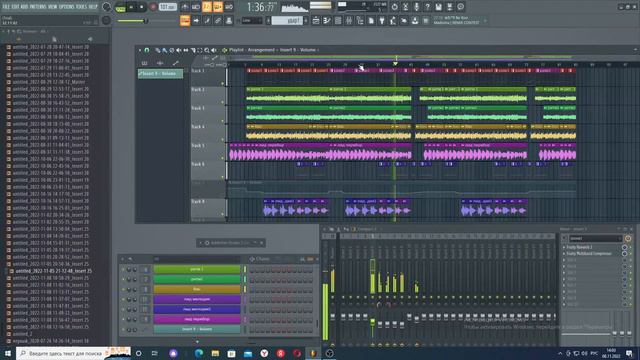640x360 pixels.
Task: Toggle typing keyboard to piano icon
Action: tap(185, 20)
